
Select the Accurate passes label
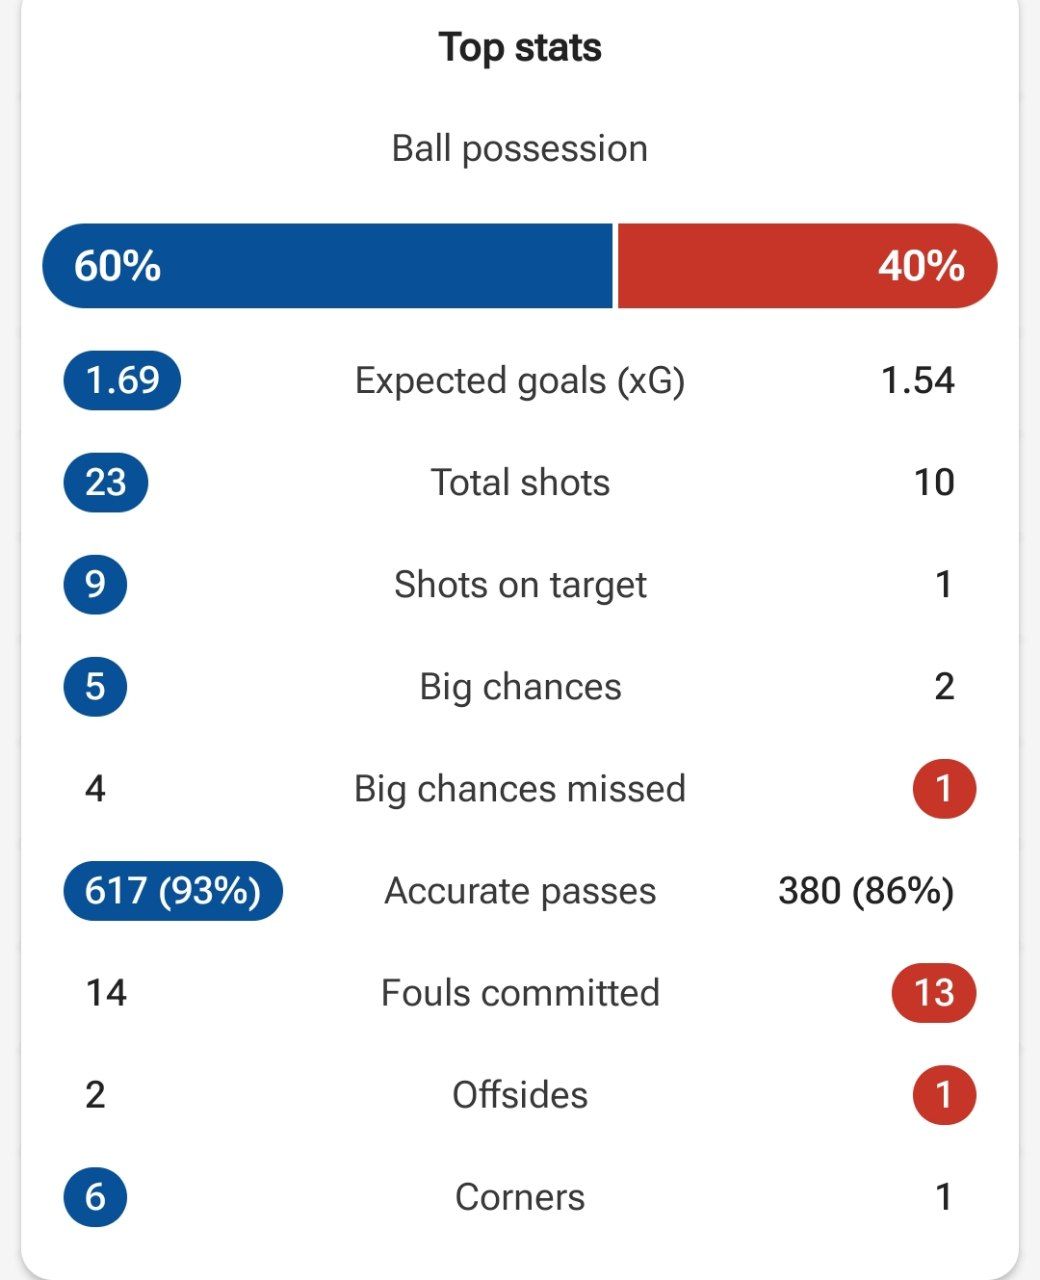pos(520,891)
